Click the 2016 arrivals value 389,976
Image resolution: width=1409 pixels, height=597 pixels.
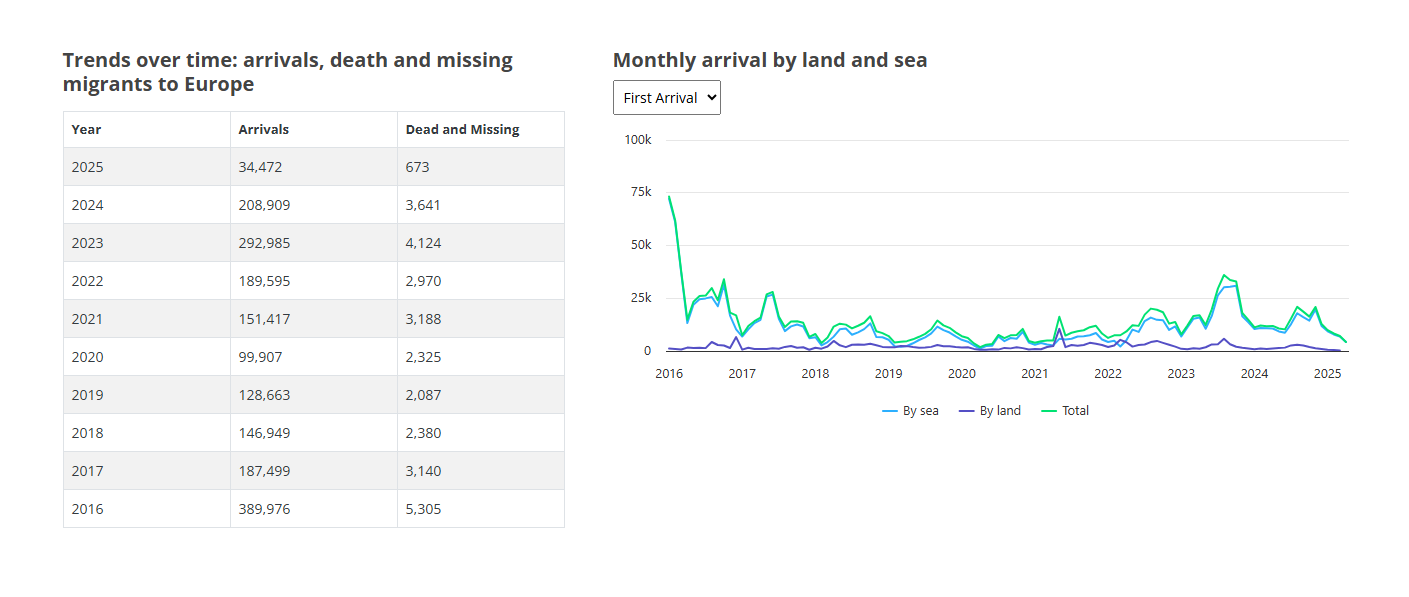(x=263, y=509)
